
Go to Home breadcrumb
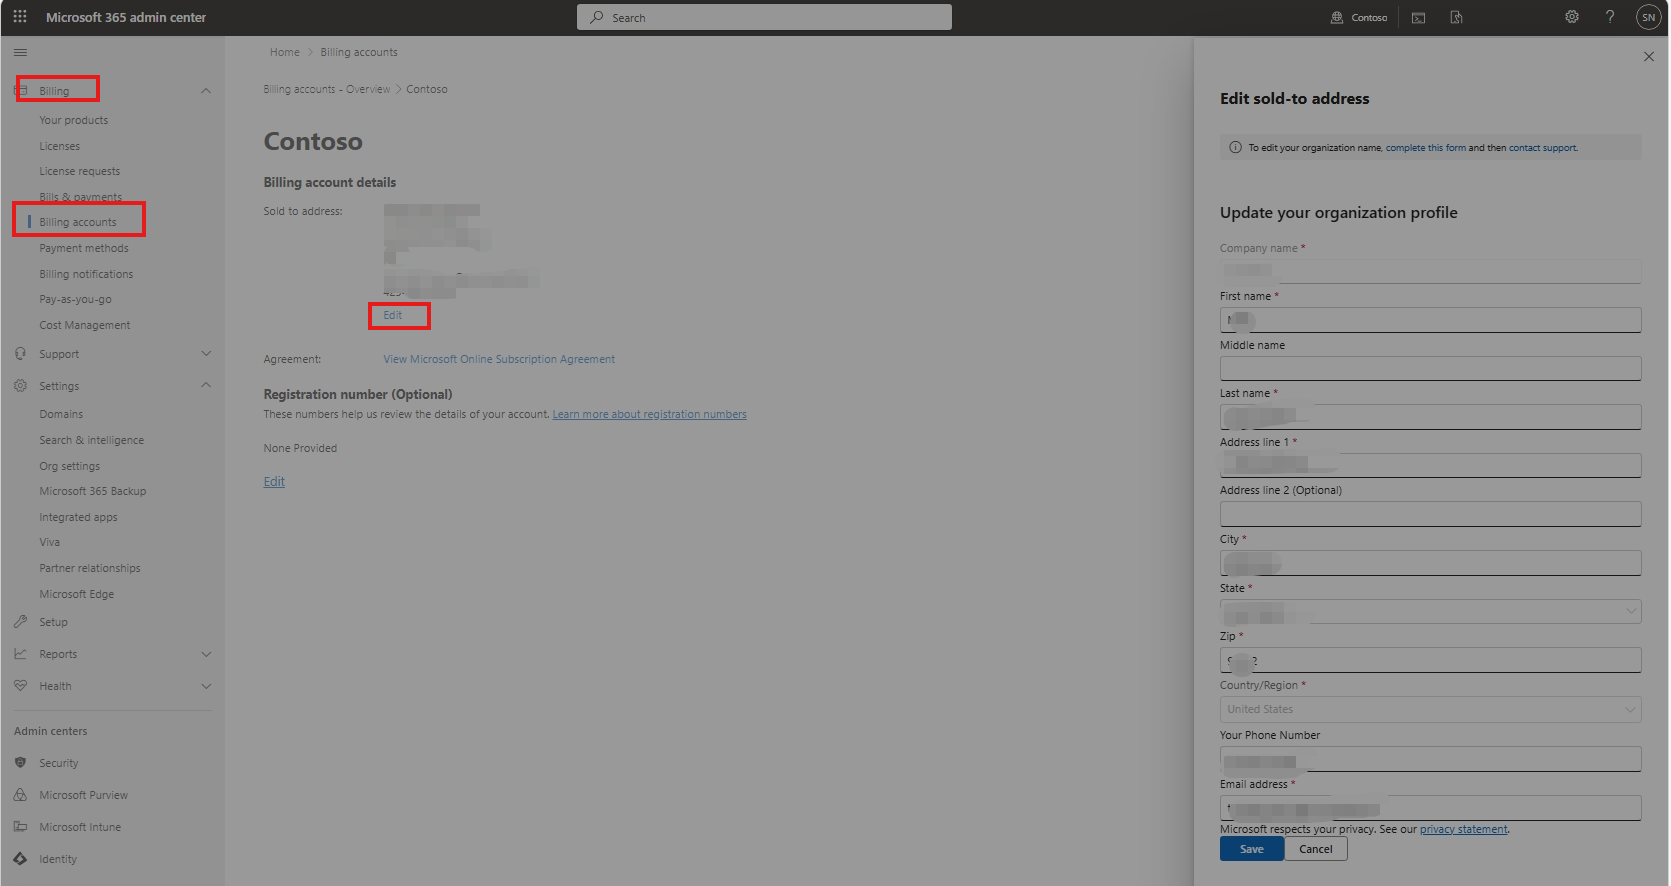tap(285, 52)
